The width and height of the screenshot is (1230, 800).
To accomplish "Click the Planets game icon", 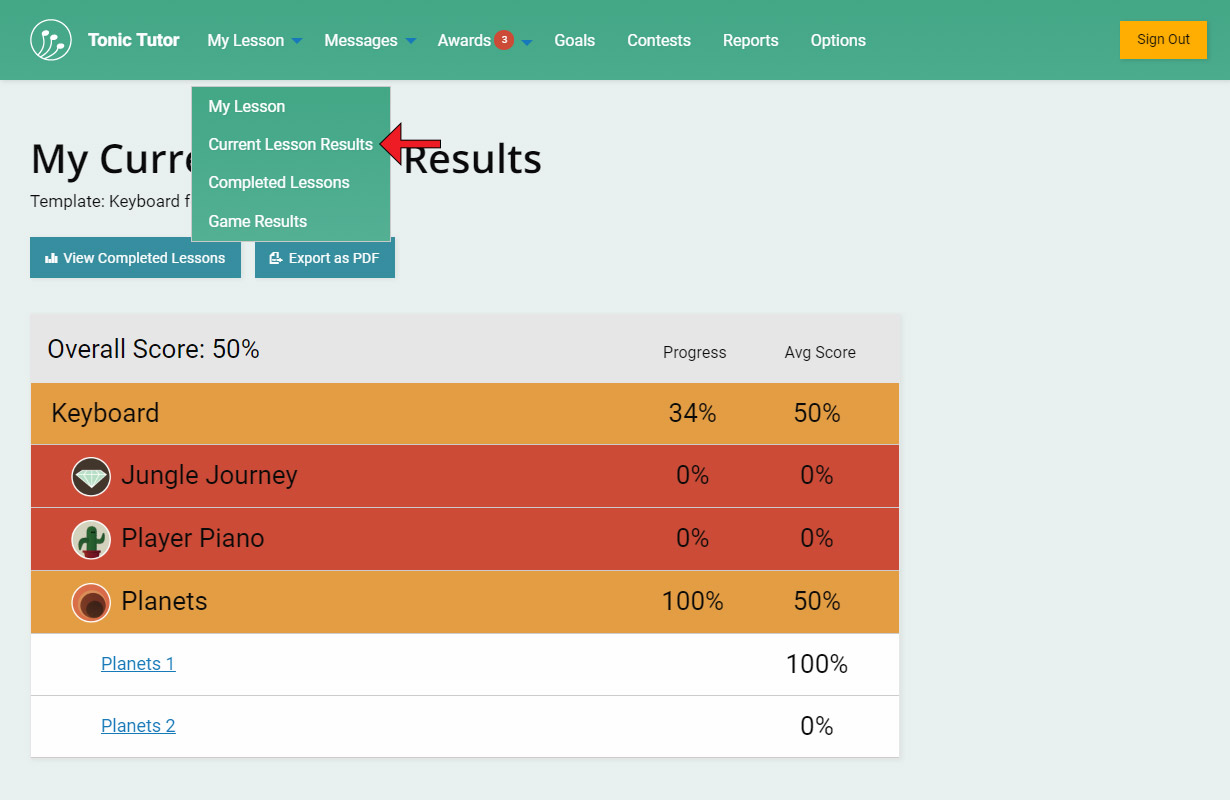I will [x=91, y=602].
